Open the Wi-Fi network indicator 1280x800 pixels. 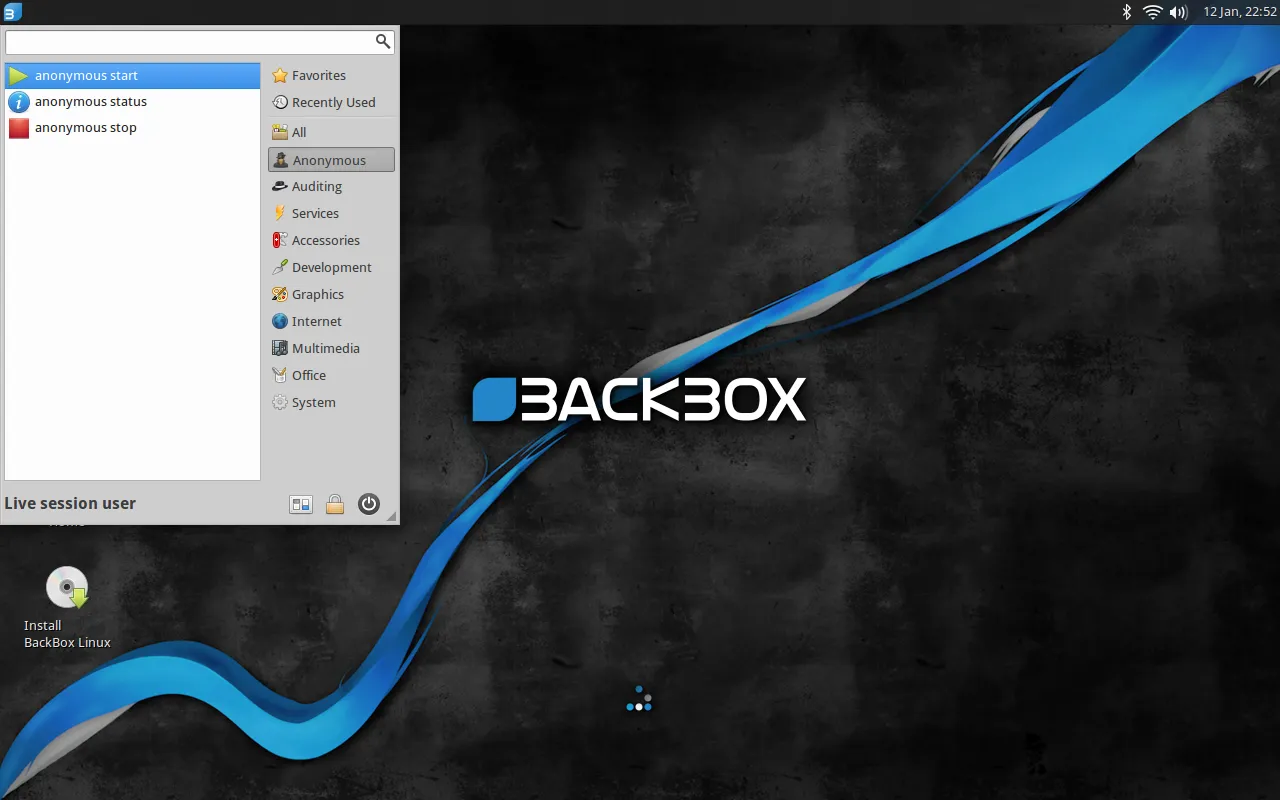(1152, 12)
